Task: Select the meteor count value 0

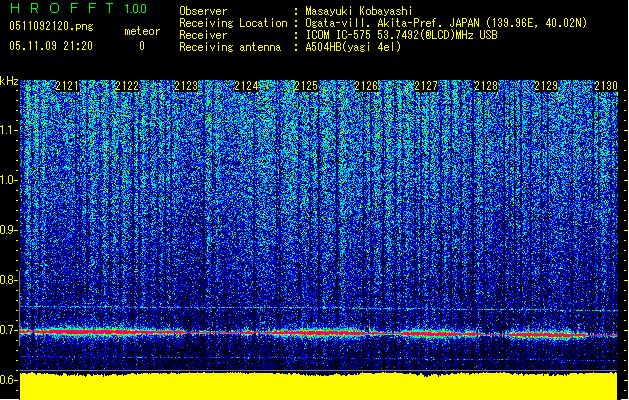Action: coord(142,46)
